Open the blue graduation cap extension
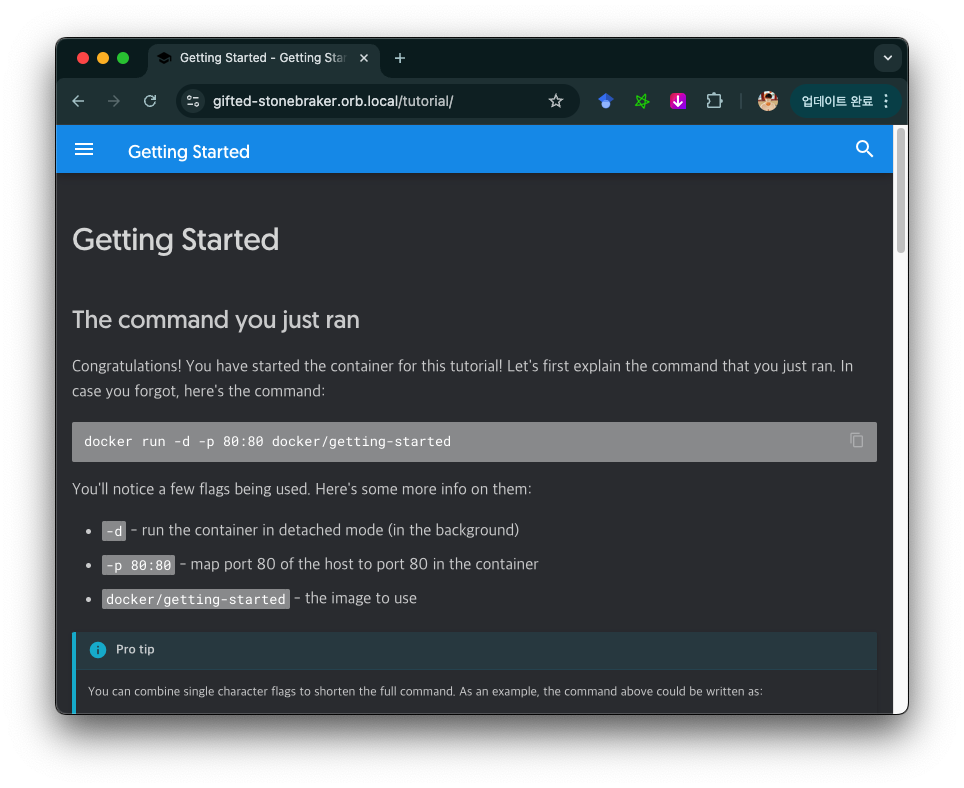Image resolution: width=964 pixels, height=788 pixels. [x=606, y=101]
